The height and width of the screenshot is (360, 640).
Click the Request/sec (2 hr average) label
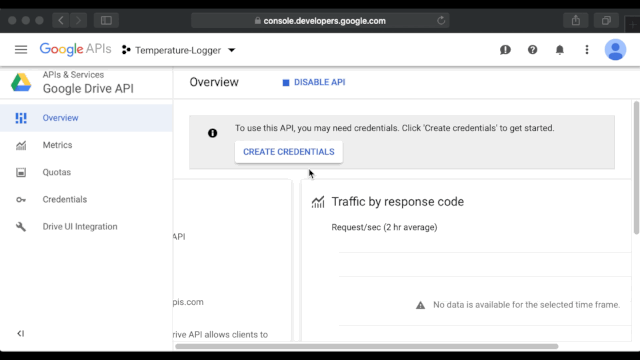(x=384, y=227)
